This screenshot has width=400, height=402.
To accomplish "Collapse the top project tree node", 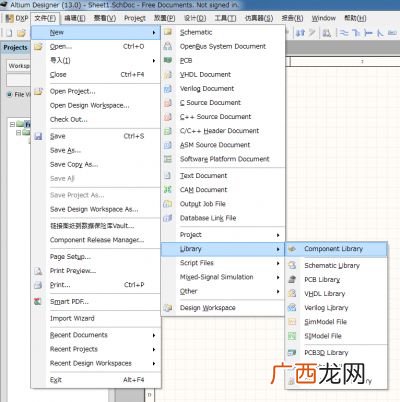I will pyautogui.click(x=12, y=124).
